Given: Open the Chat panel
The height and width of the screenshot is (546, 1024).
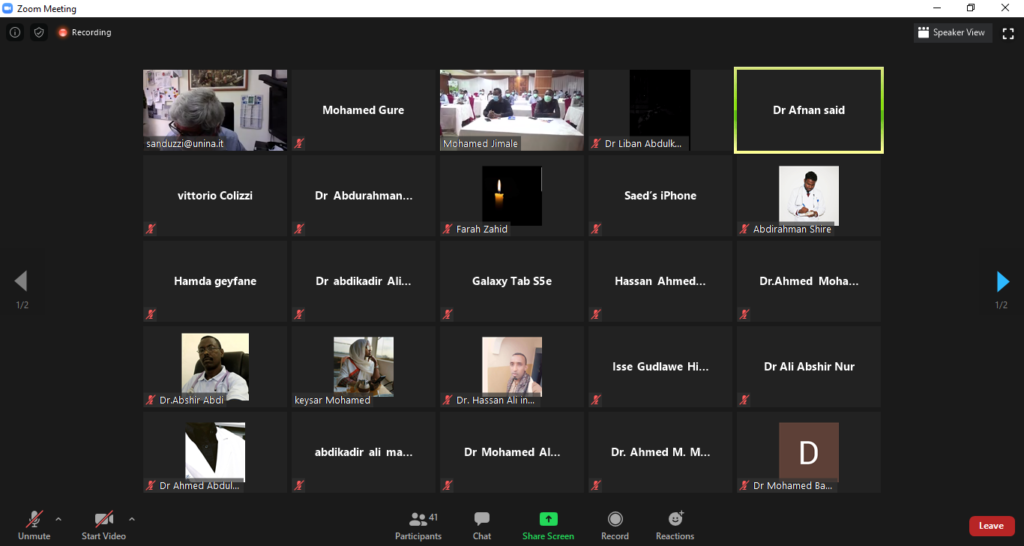Looking at the screenshot, I should pyautogui.click(x=482, y=525).
